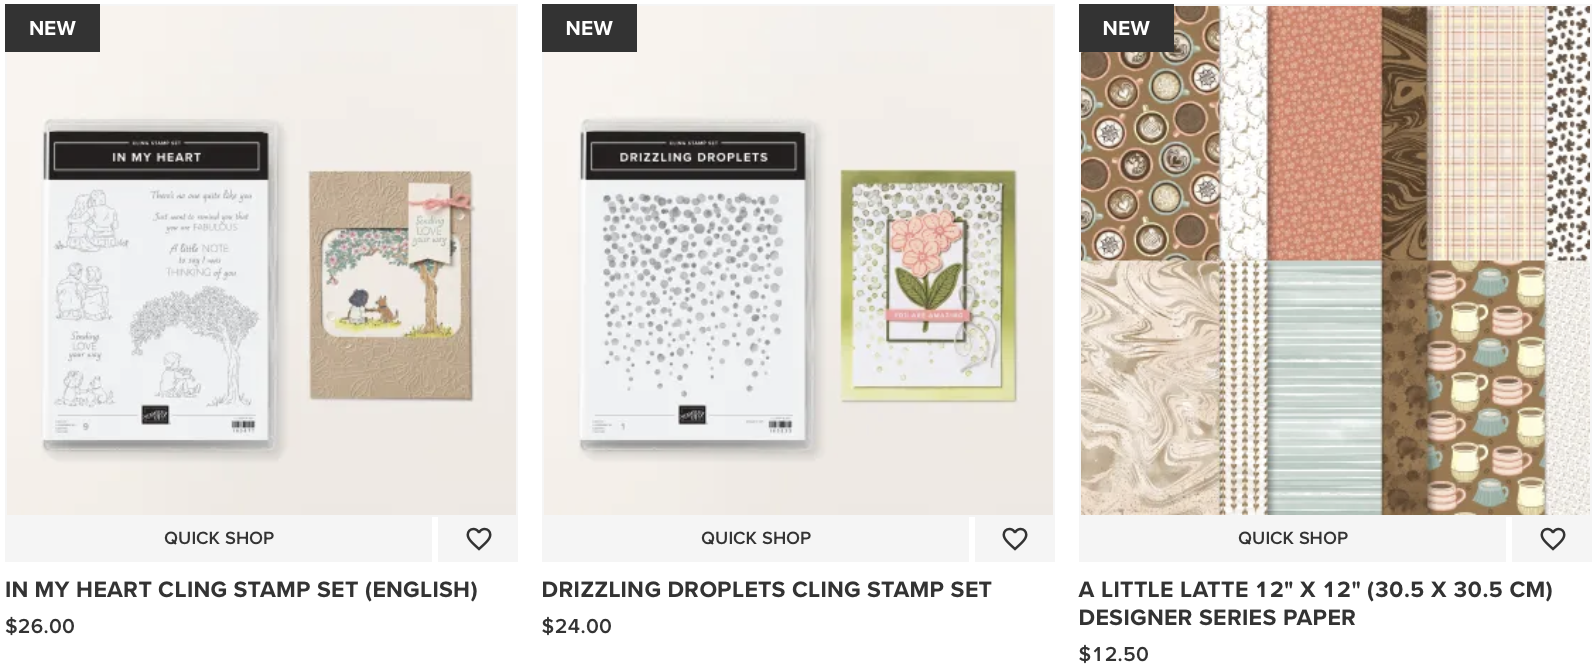Click the $26.00 price text
Image resolution: width=1592 pixels, height=668 pixels.
(40, 627)
